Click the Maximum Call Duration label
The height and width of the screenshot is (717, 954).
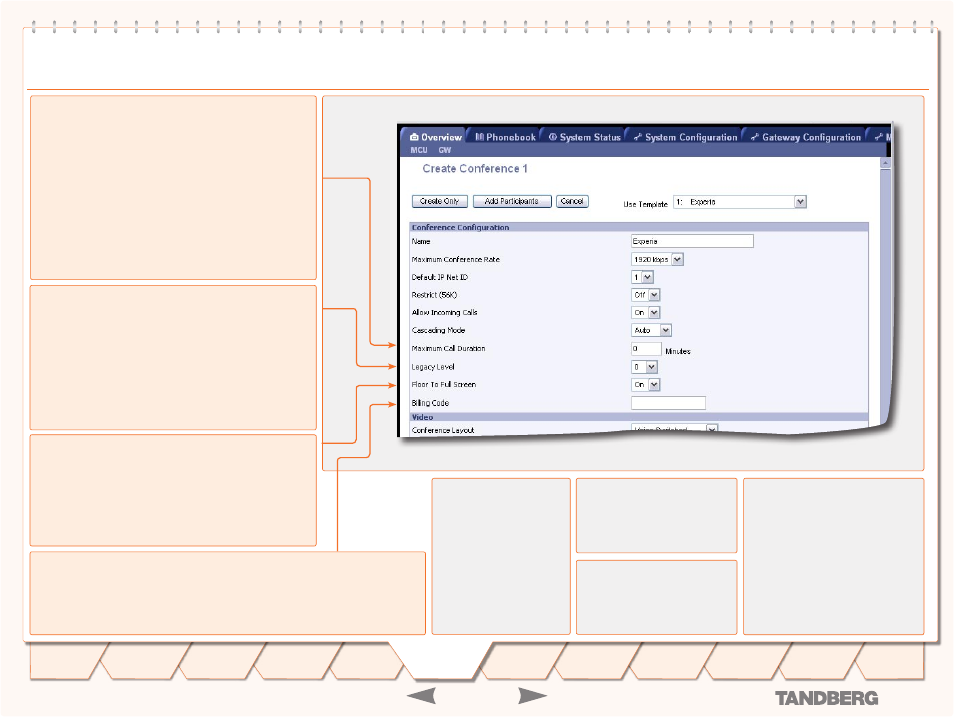pyautogui.click(x=448, y=348)
